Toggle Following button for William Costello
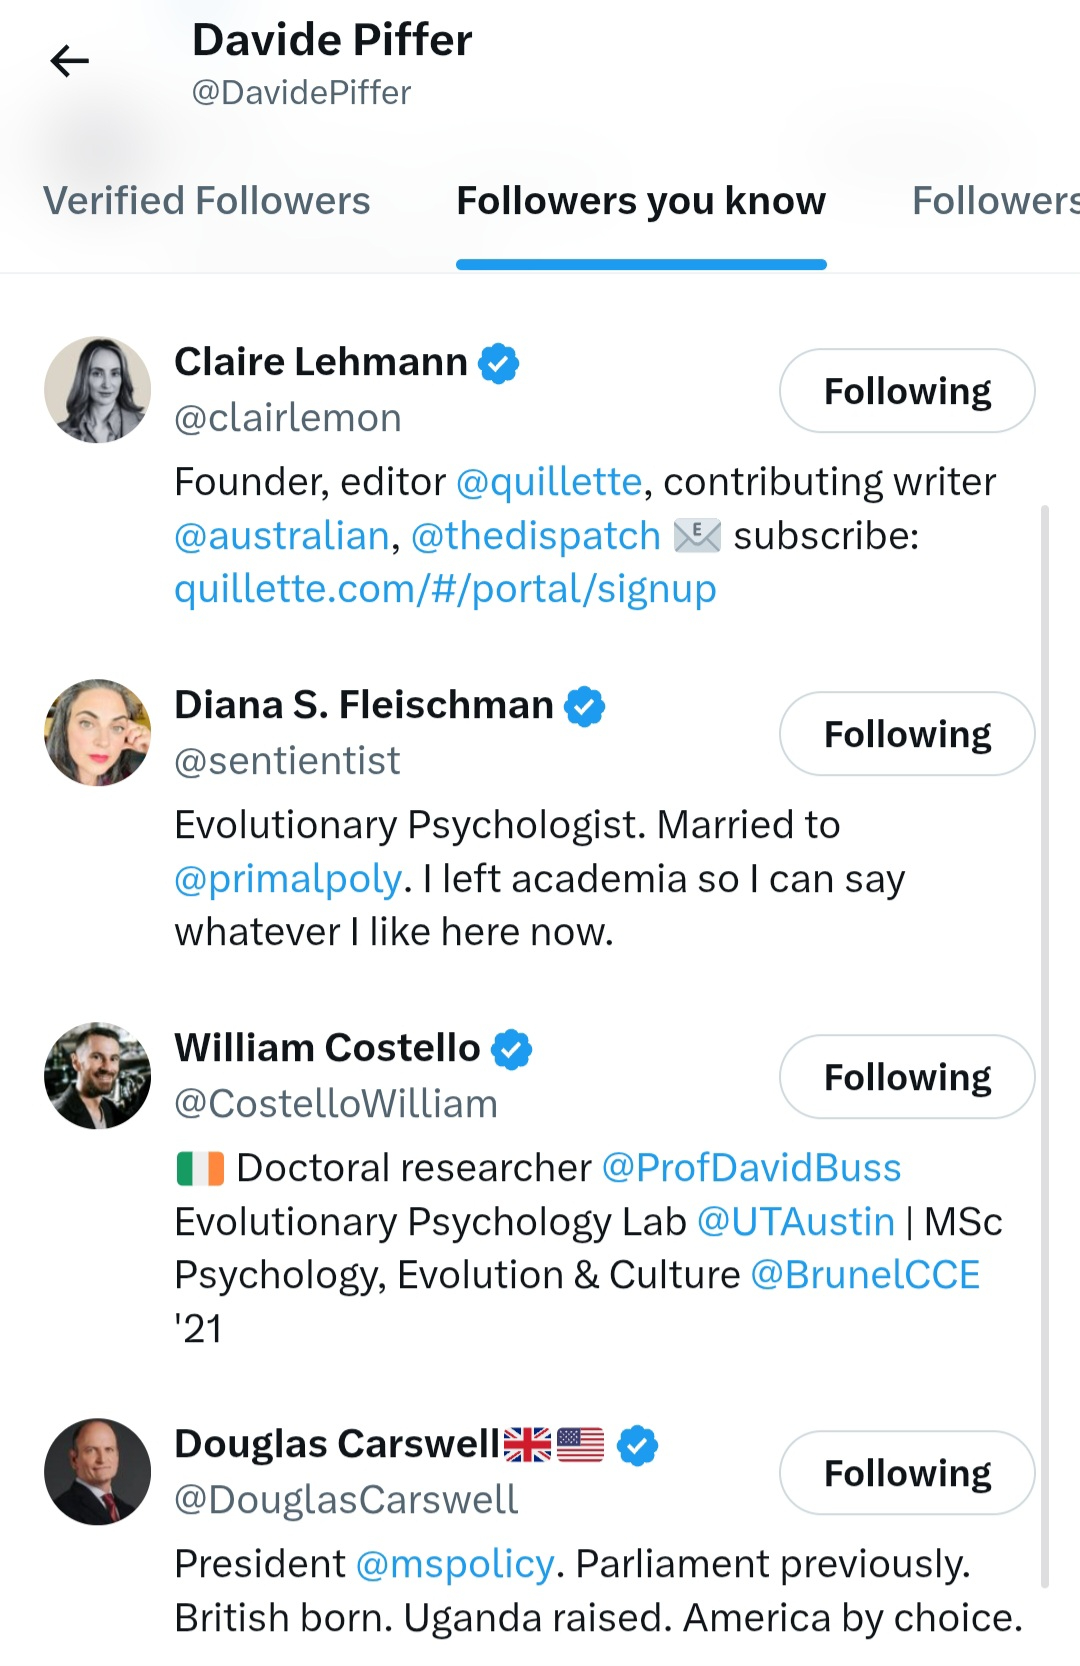The height and width of the screenshot is (1666, 1080). pos(906,1077)
